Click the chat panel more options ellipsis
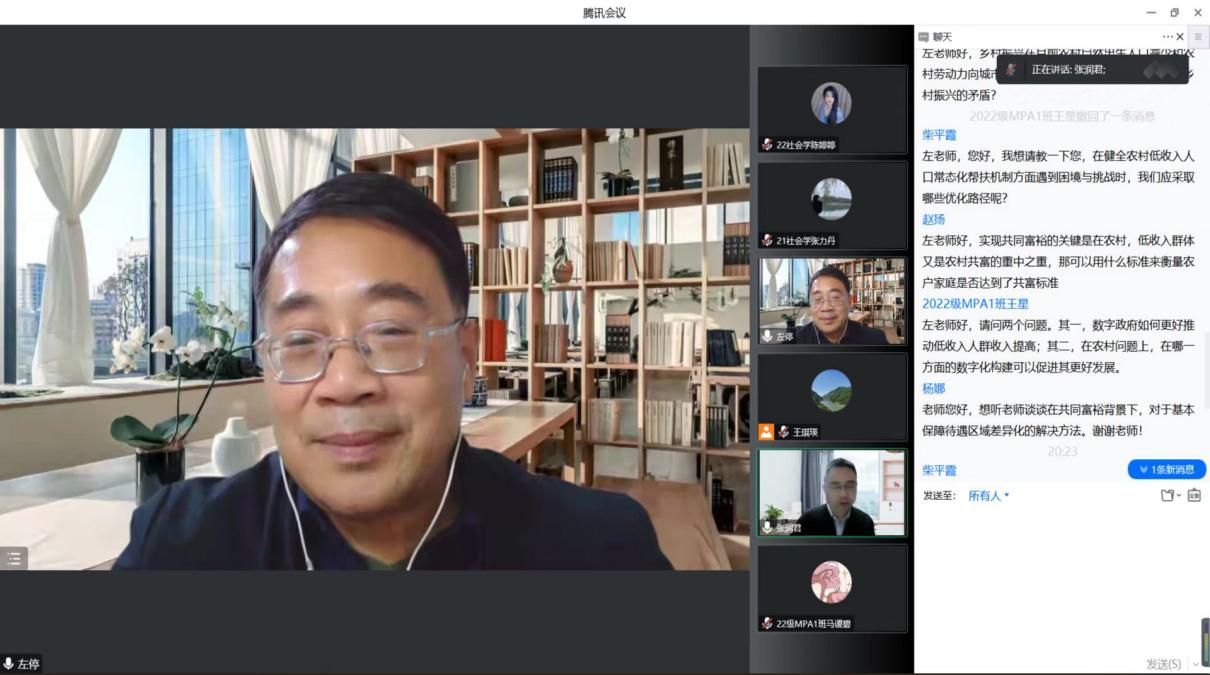This screenshot has height=675, width=1210. point(1167,37)
